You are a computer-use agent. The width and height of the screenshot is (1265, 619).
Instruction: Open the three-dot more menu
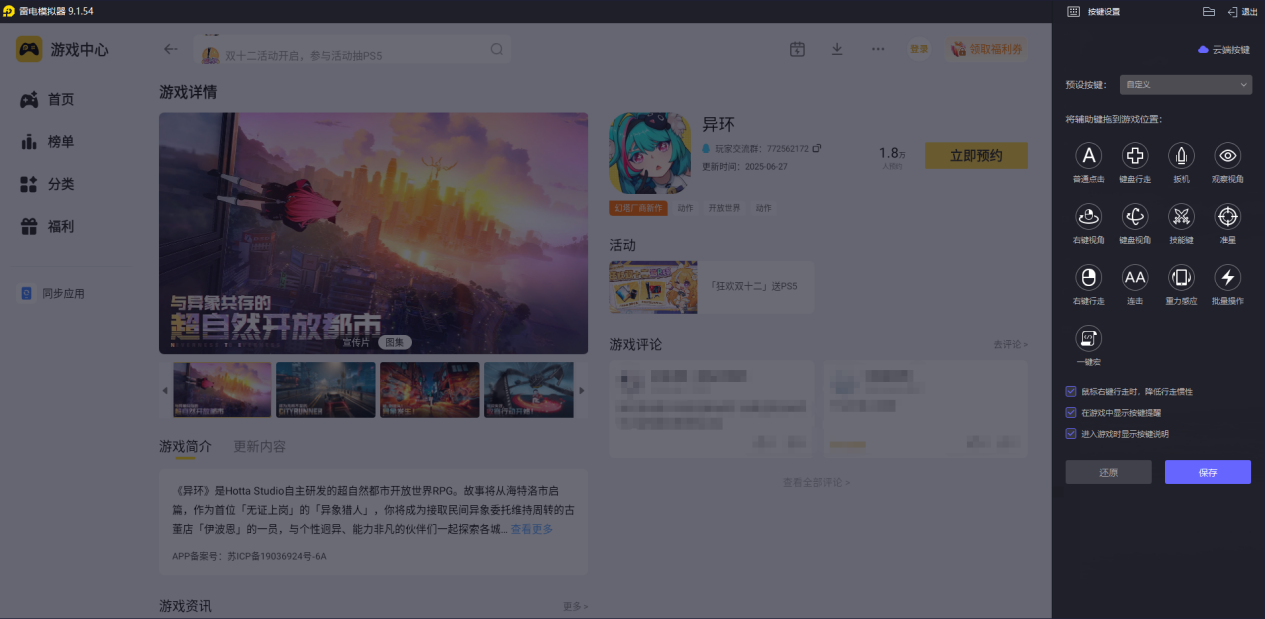[878, 49]
